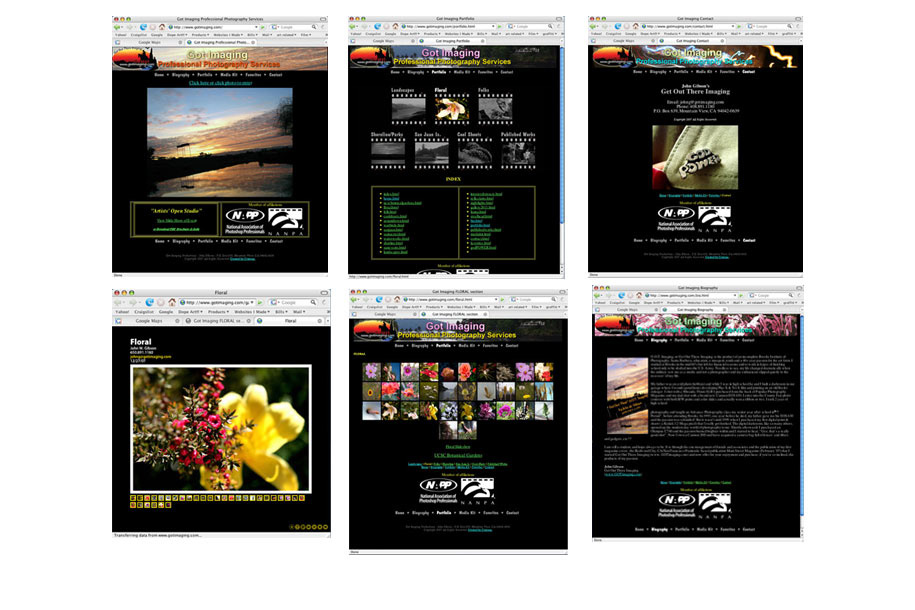Expand the Products bookmark folder in the Floral window
The image size is (915, 610).
pos(218,312)
